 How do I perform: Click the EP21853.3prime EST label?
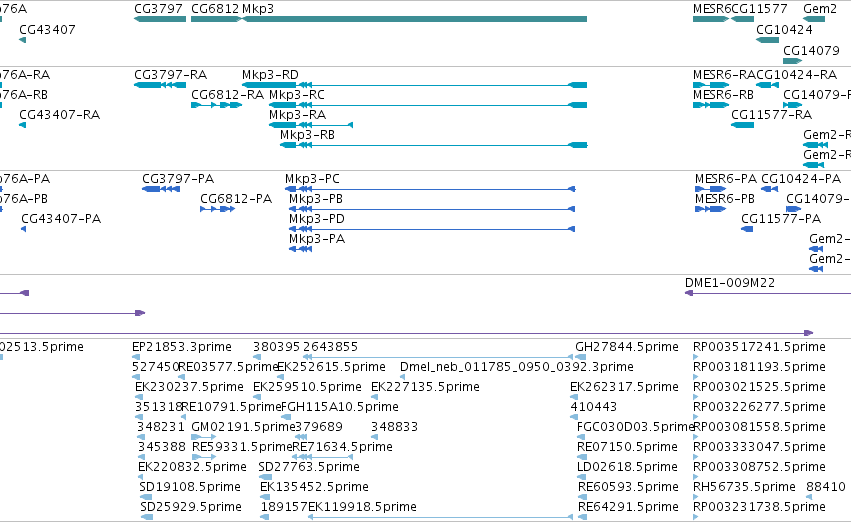[x=182, y=347]
